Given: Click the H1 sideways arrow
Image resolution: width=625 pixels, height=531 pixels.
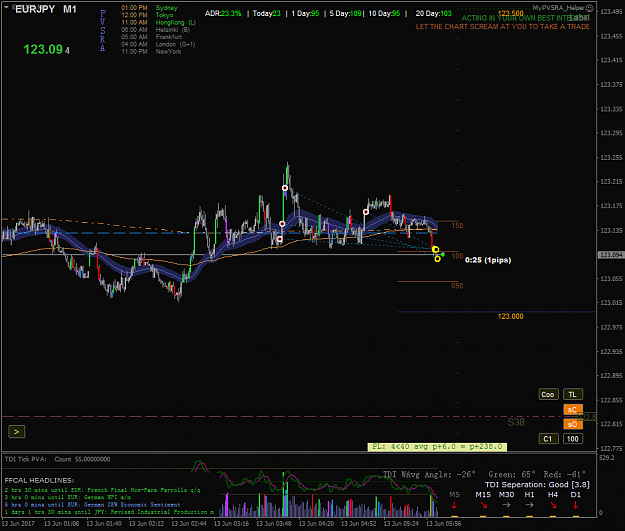Looking at the screenshot, I should click(529, 505).
